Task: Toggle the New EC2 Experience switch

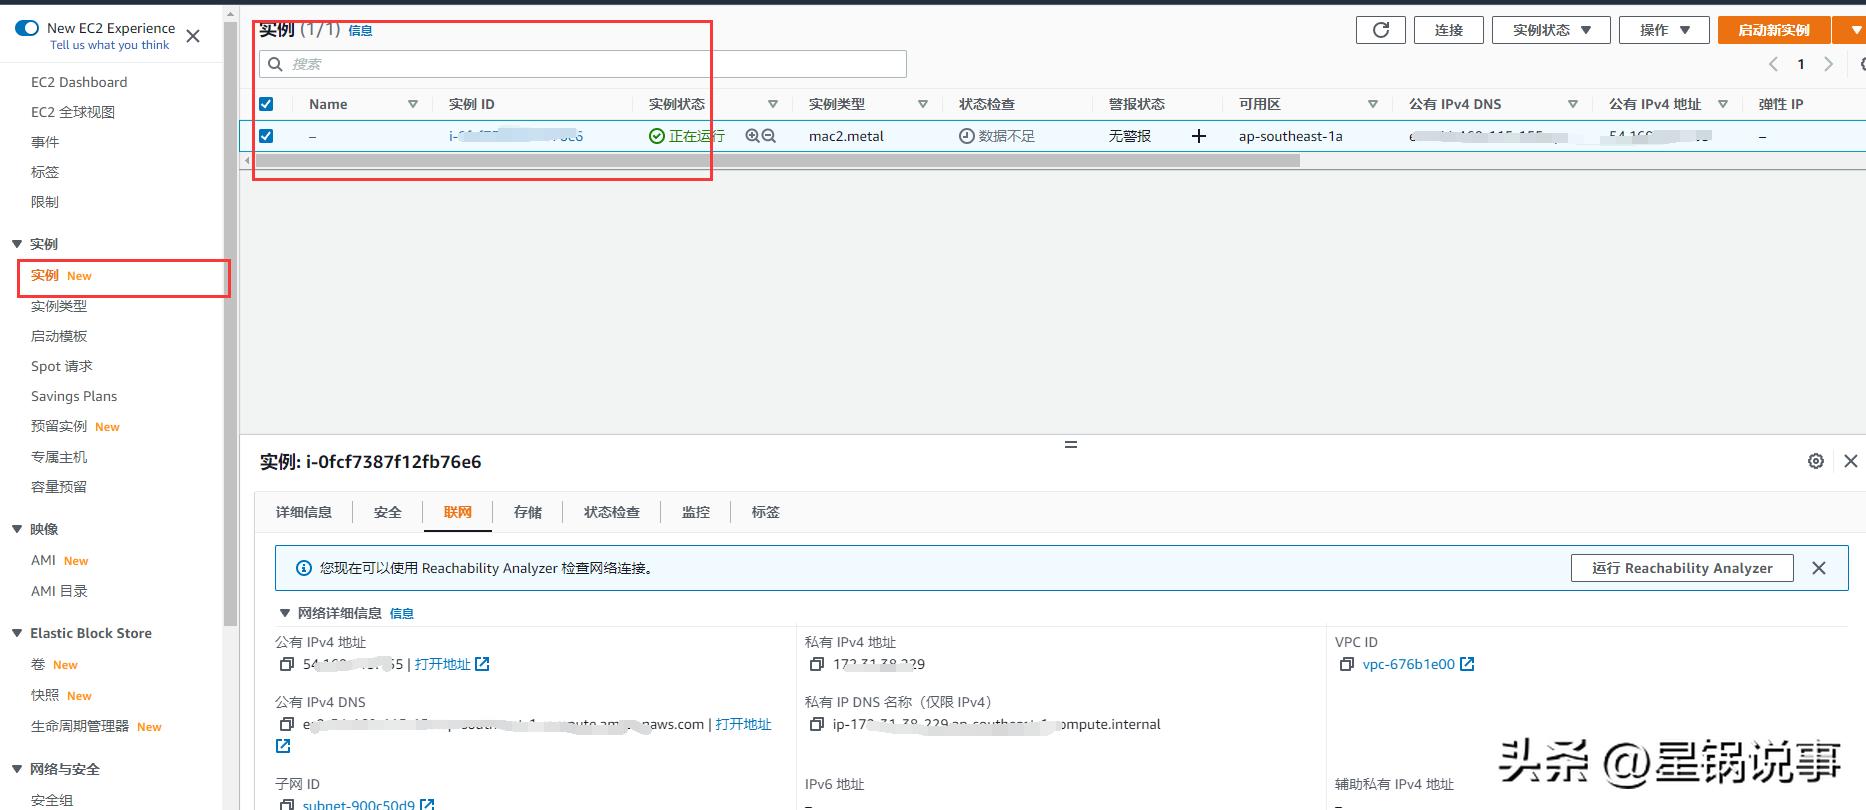Action: (27, 28)
